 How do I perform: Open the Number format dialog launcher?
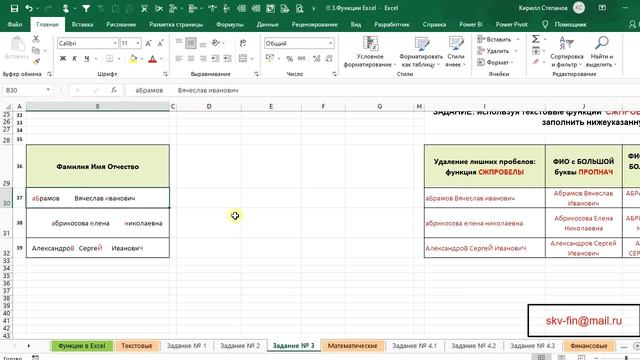(x=334, y=74)
